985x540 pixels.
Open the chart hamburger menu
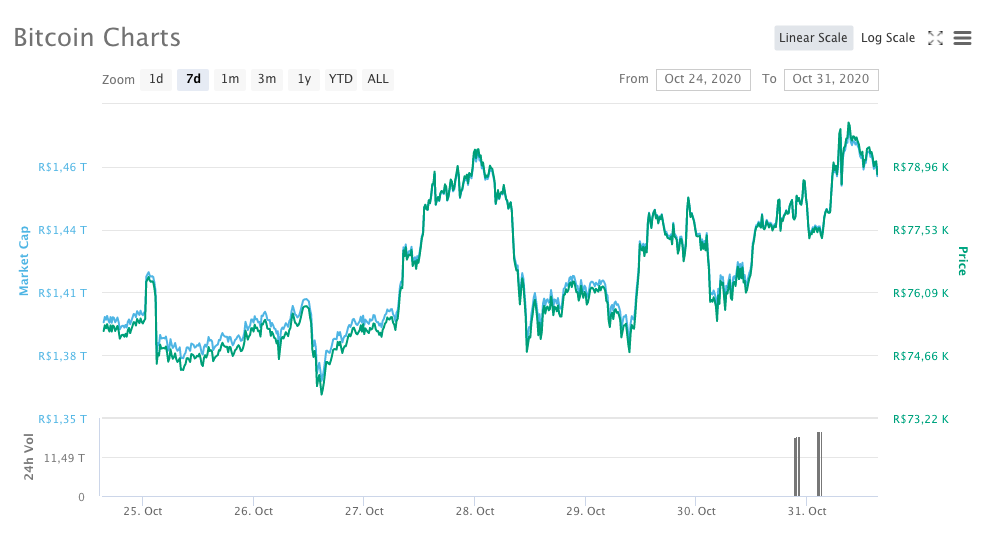pyautogui.click(x=962, y=38)
